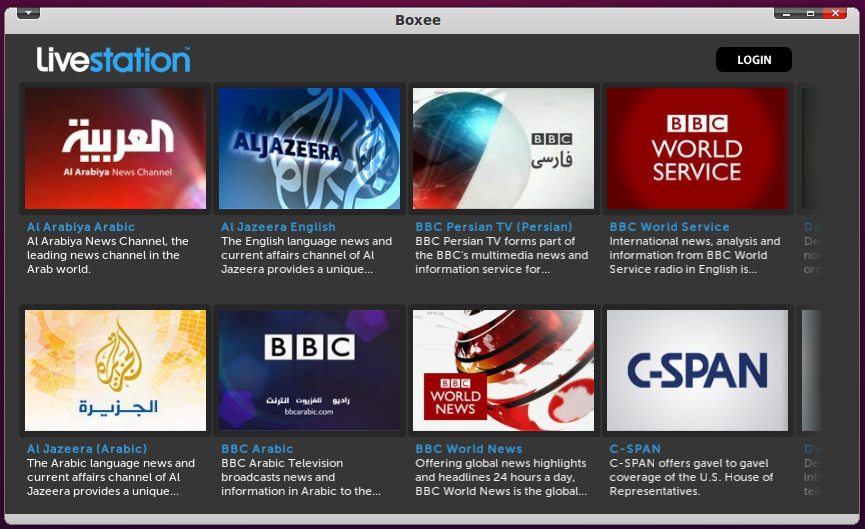Select the BBC World Service title link
Viewport: 865px width, 529px height.
coord(669,227)
